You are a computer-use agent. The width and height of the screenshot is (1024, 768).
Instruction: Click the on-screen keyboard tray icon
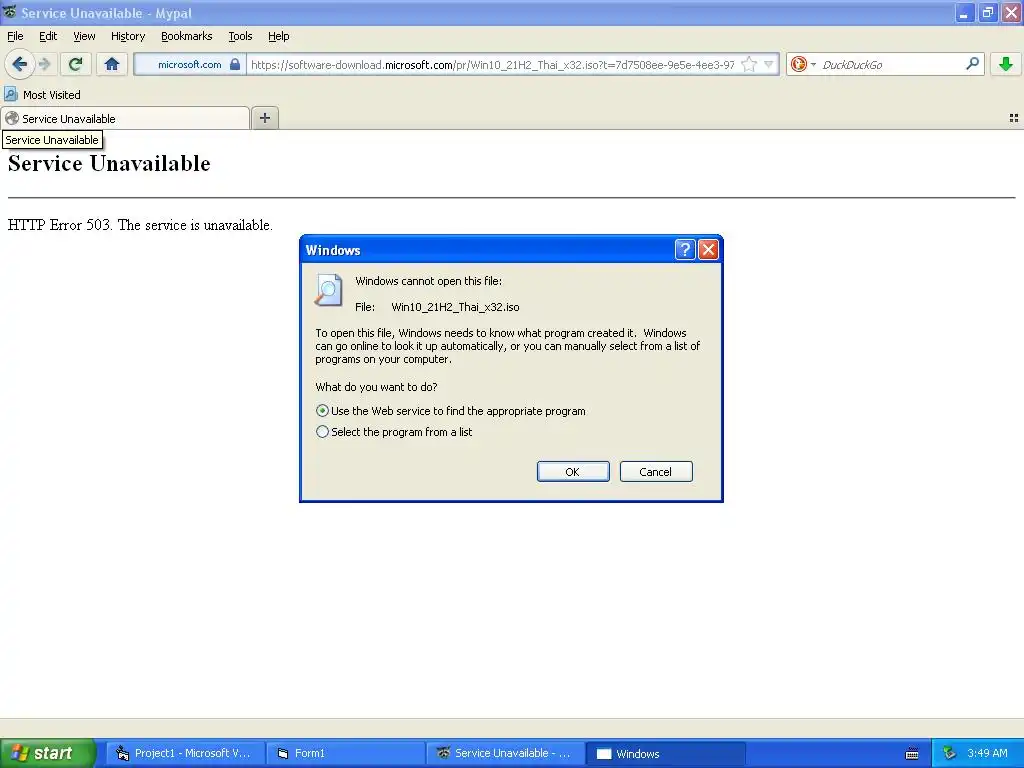(x=912, y=754)
